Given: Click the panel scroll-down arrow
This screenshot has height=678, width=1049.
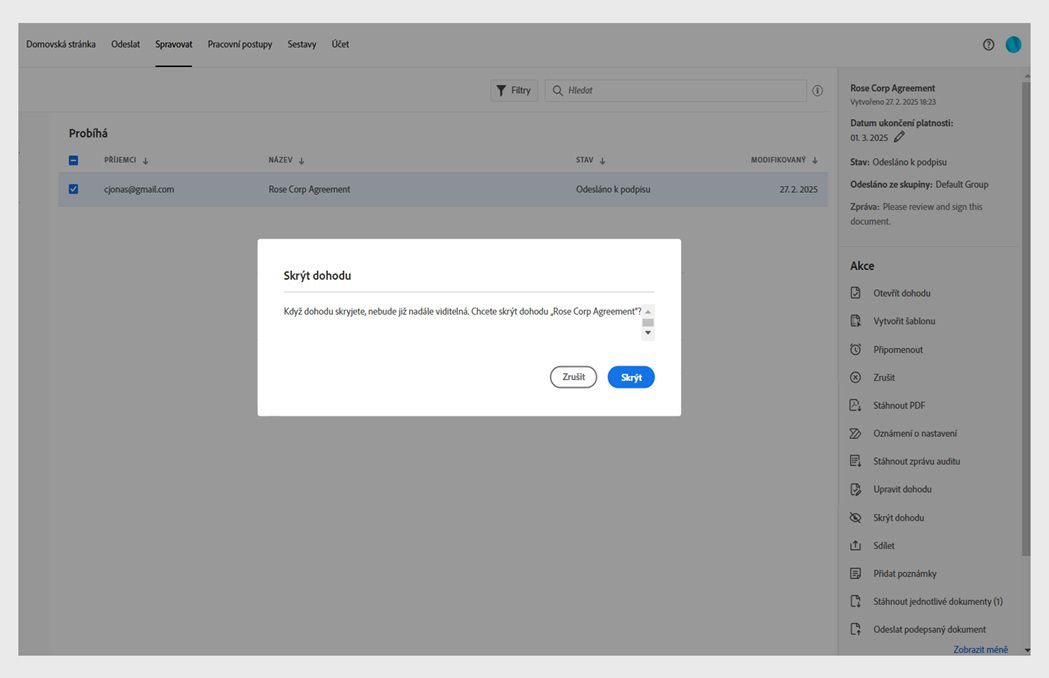Looking at the screenshot, I should click(1027, 650).
